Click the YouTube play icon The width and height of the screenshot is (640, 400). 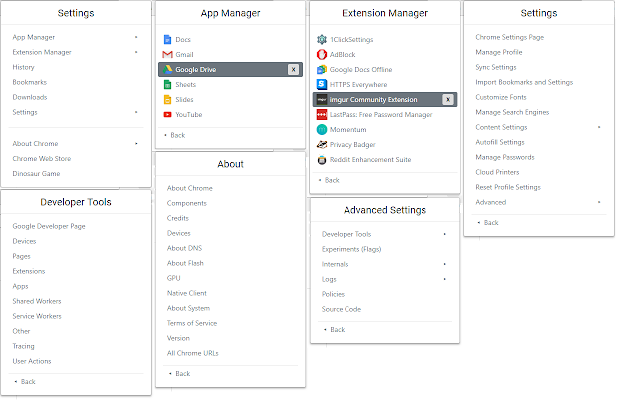167,115
